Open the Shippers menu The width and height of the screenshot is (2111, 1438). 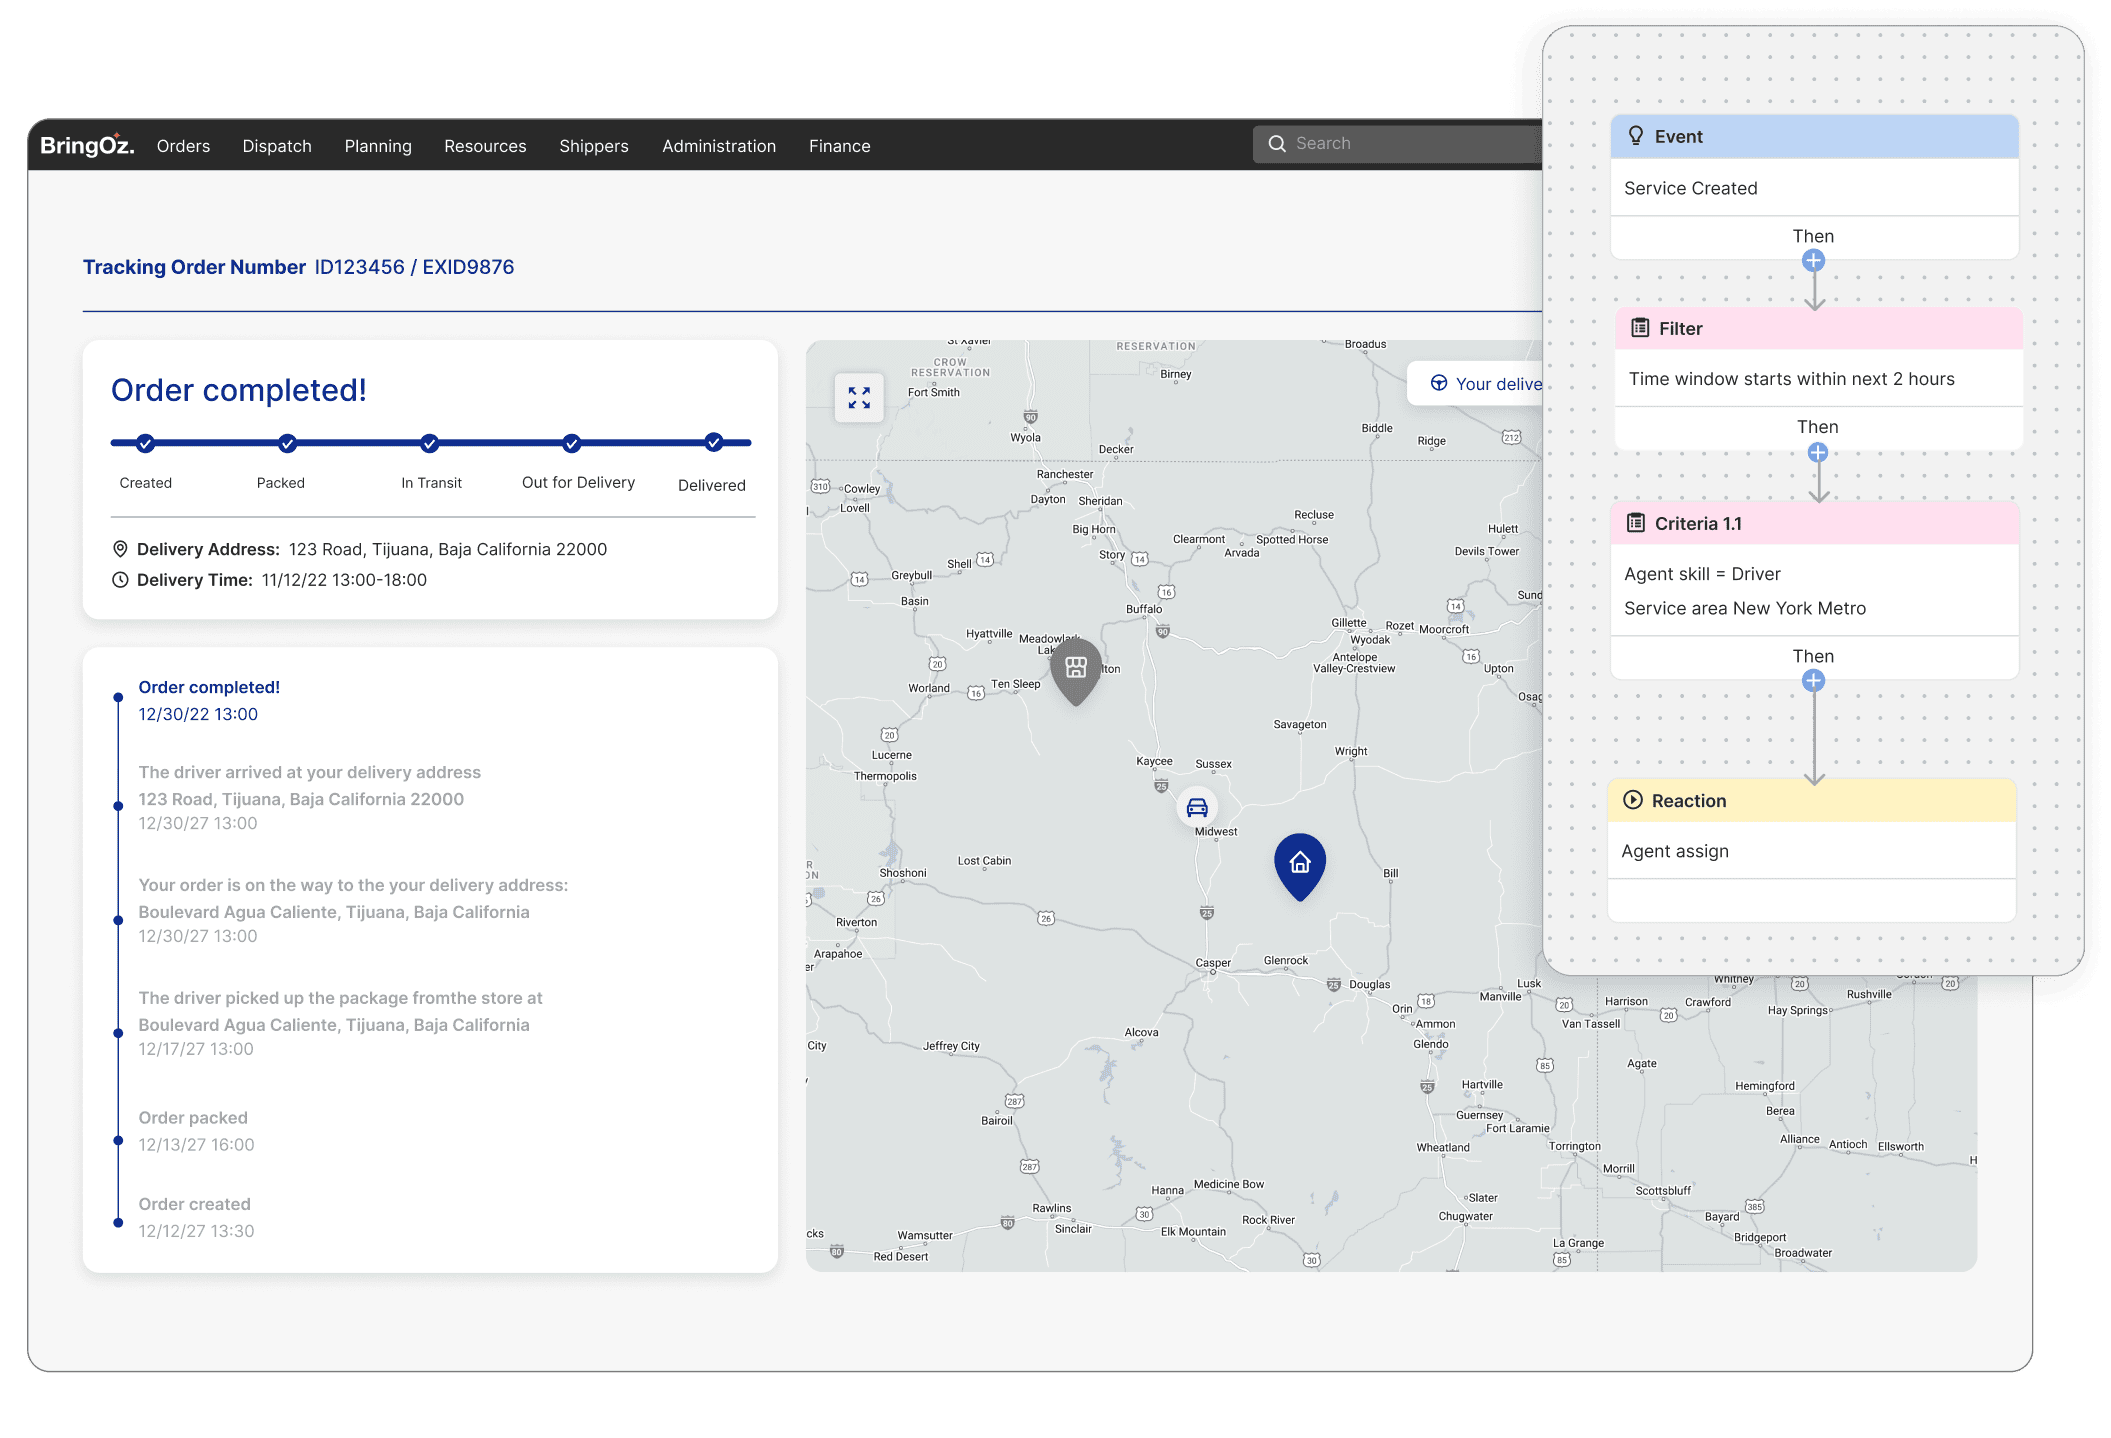594,146
